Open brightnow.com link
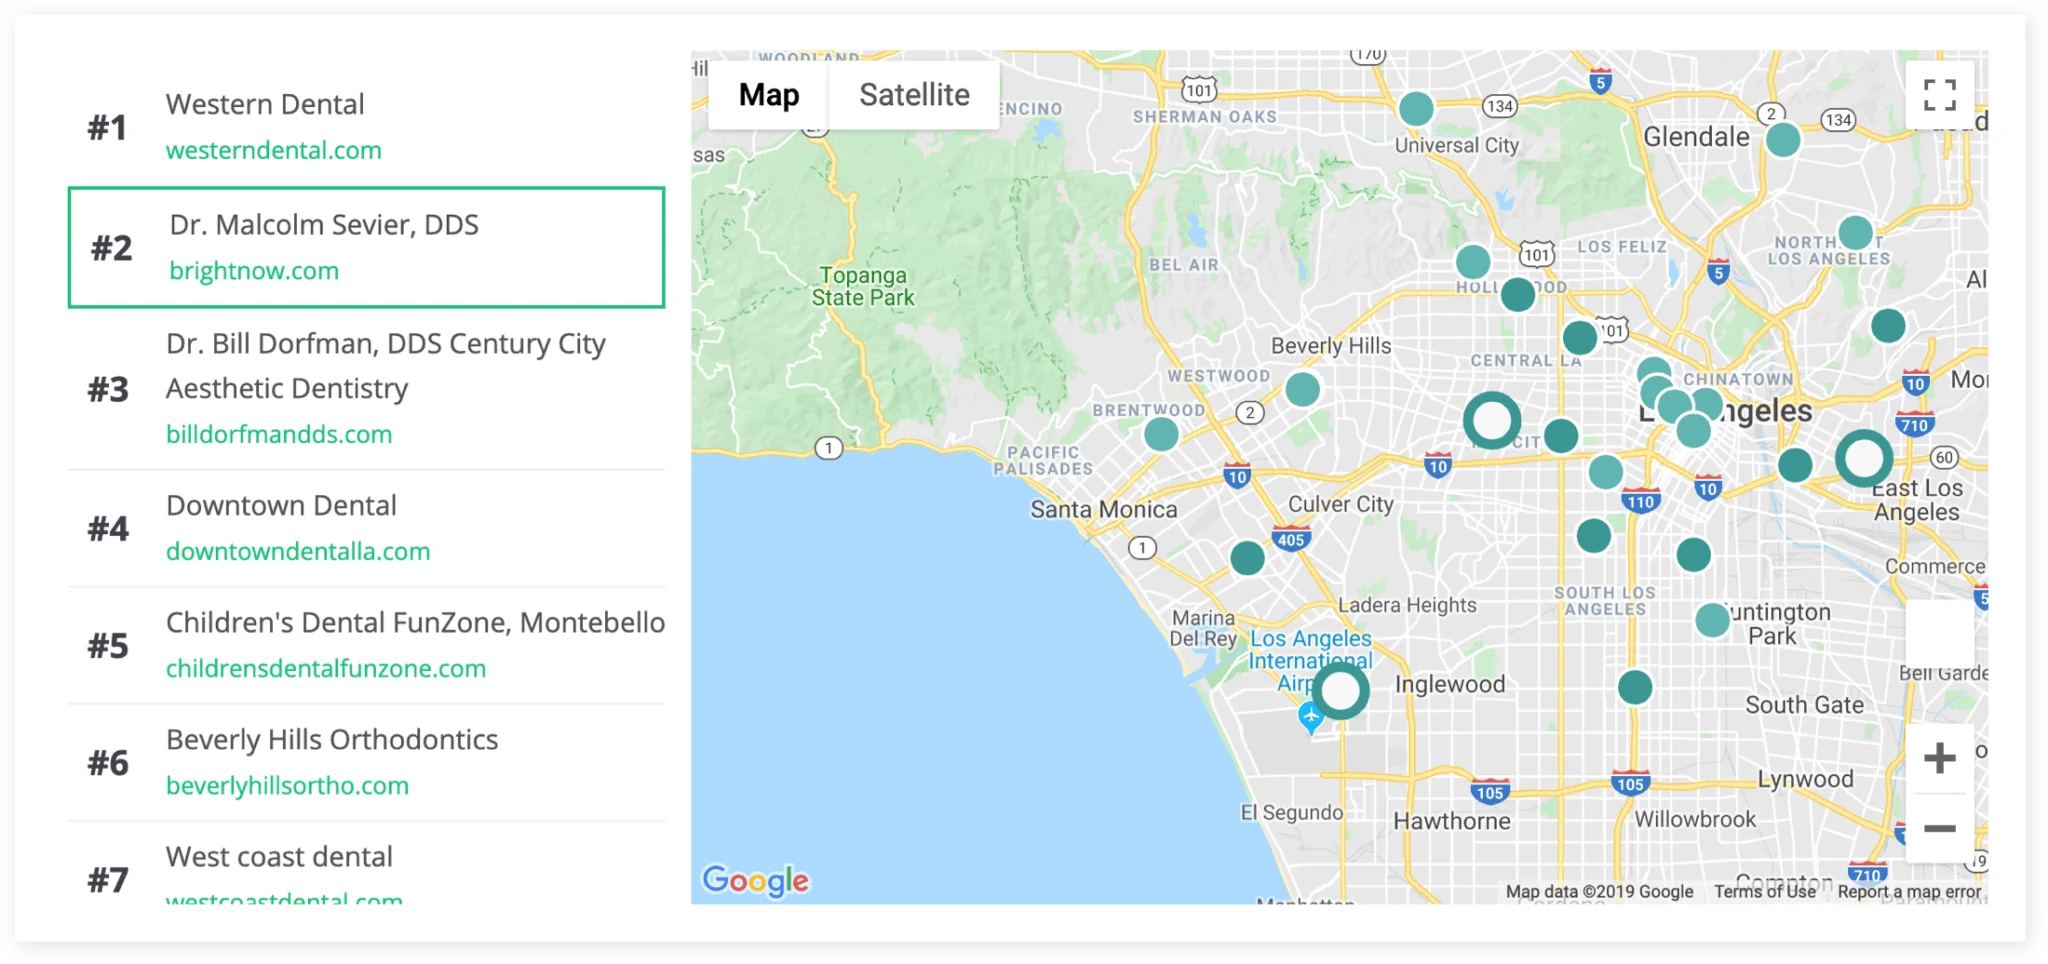Viewport: 2048px width, 964px height. (x=254, y=271)
